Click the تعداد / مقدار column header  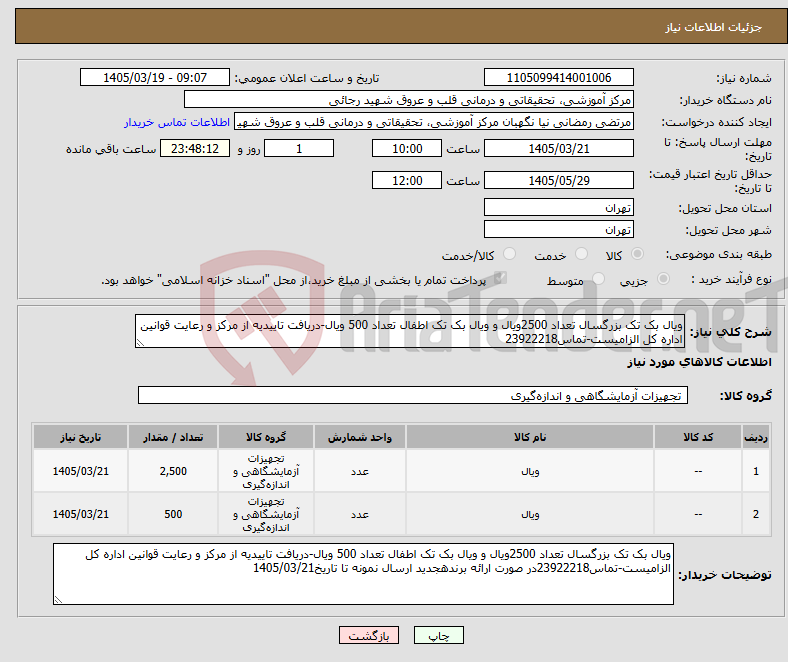click(173, 437)
